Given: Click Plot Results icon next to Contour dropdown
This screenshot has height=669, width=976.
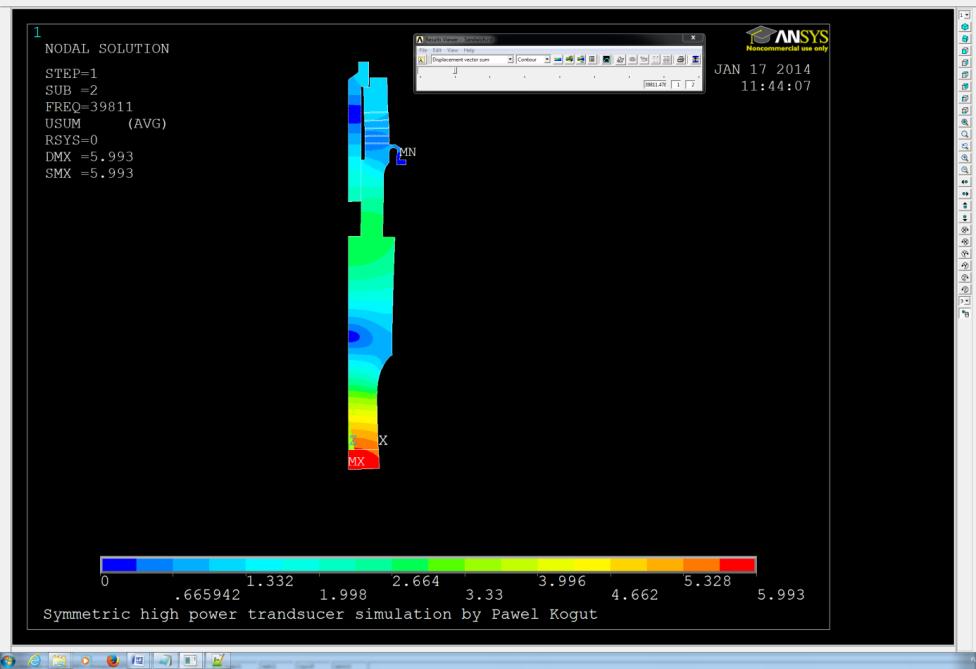Looking at the screenshot, I should pyautogui.click(x=558, y=60).
